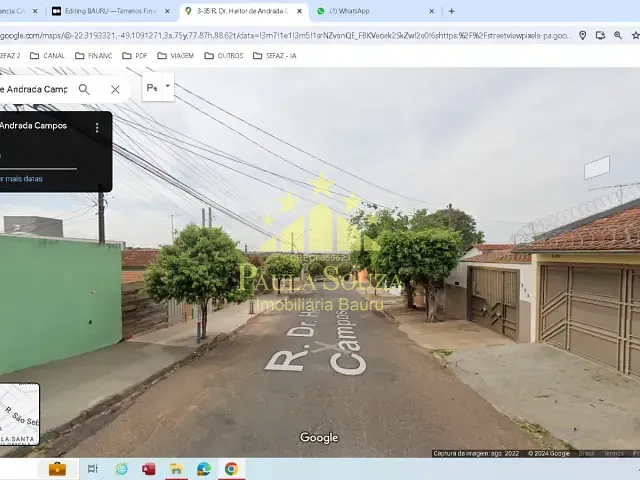640x480 pixels.
Task: Open the PDF bookmarks folder
Action: pos(135,56)
